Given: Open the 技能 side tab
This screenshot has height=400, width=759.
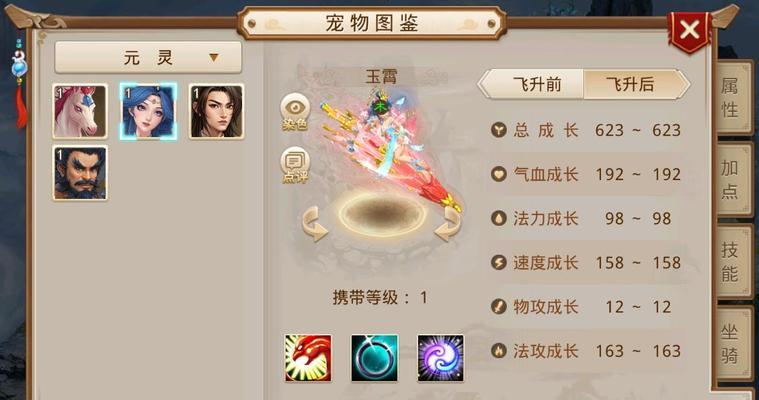Looking at the screenshot, I should pos(731,262).
